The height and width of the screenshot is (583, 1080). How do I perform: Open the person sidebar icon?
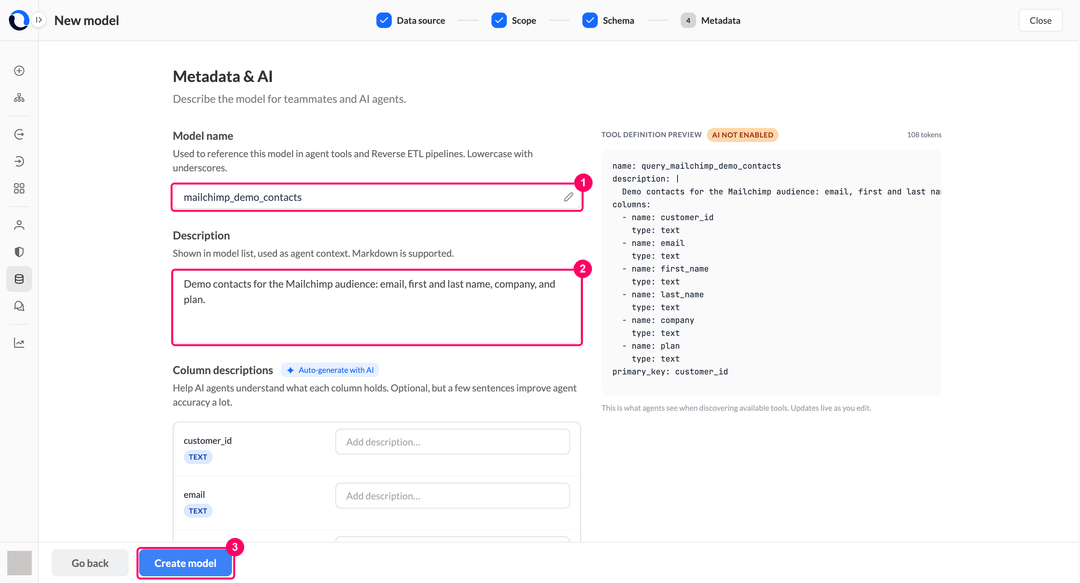click(19, 225)
